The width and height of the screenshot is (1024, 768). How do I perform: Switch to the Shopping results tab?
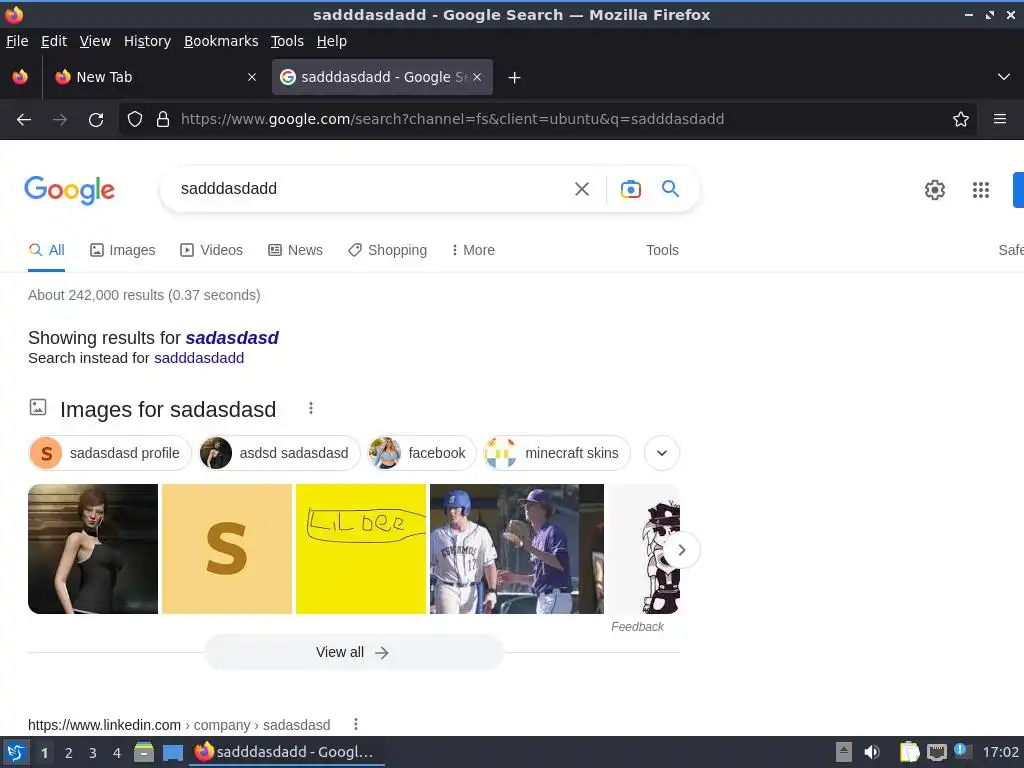387,250
